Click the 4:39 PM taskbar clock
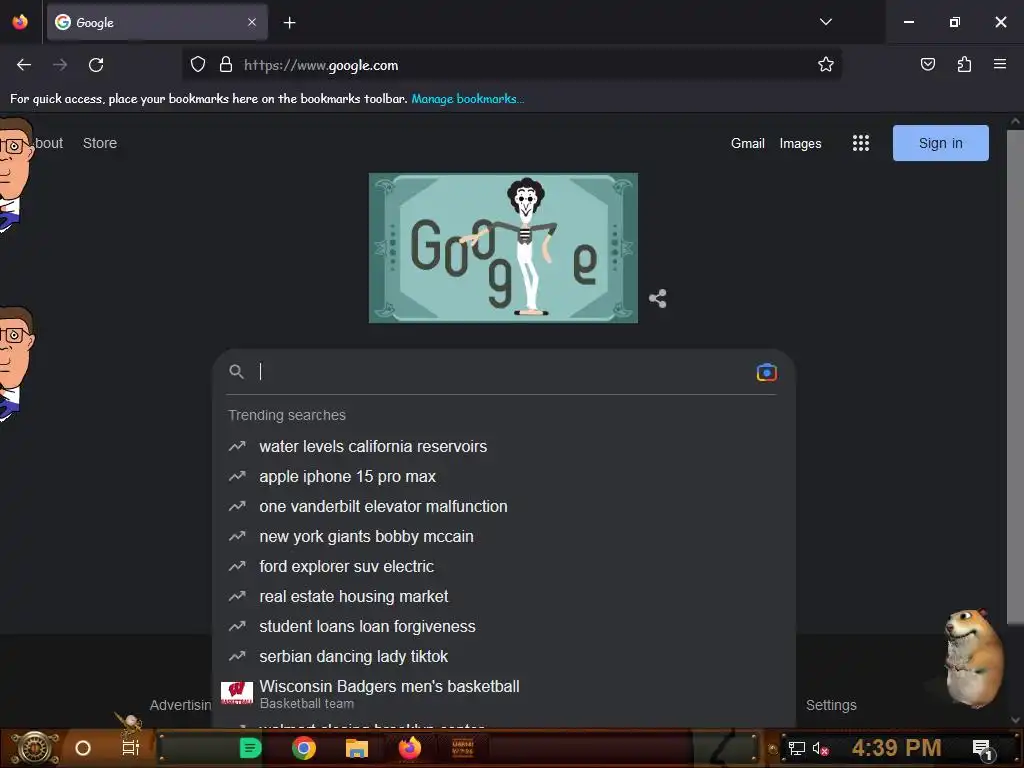This screenshot has width=1024, height=768. [896, 748]
